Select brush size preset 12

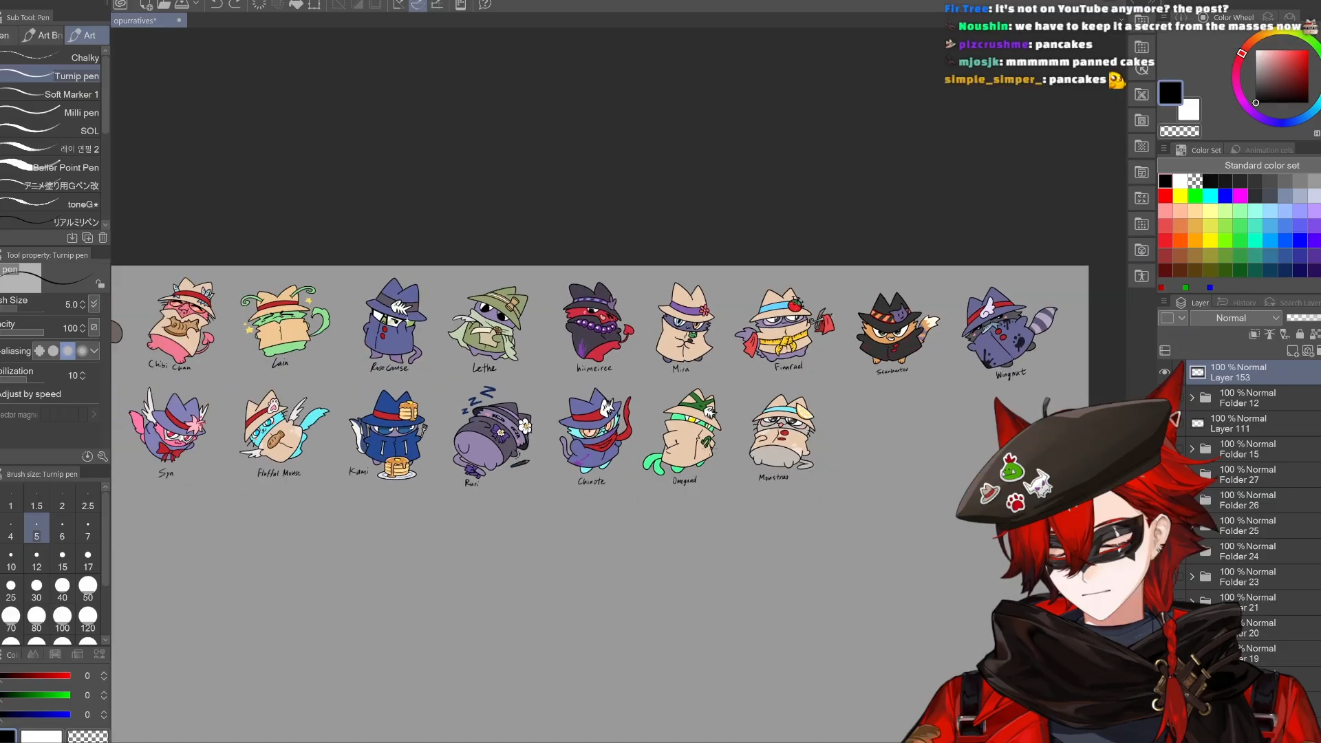[x=36, y=560]
